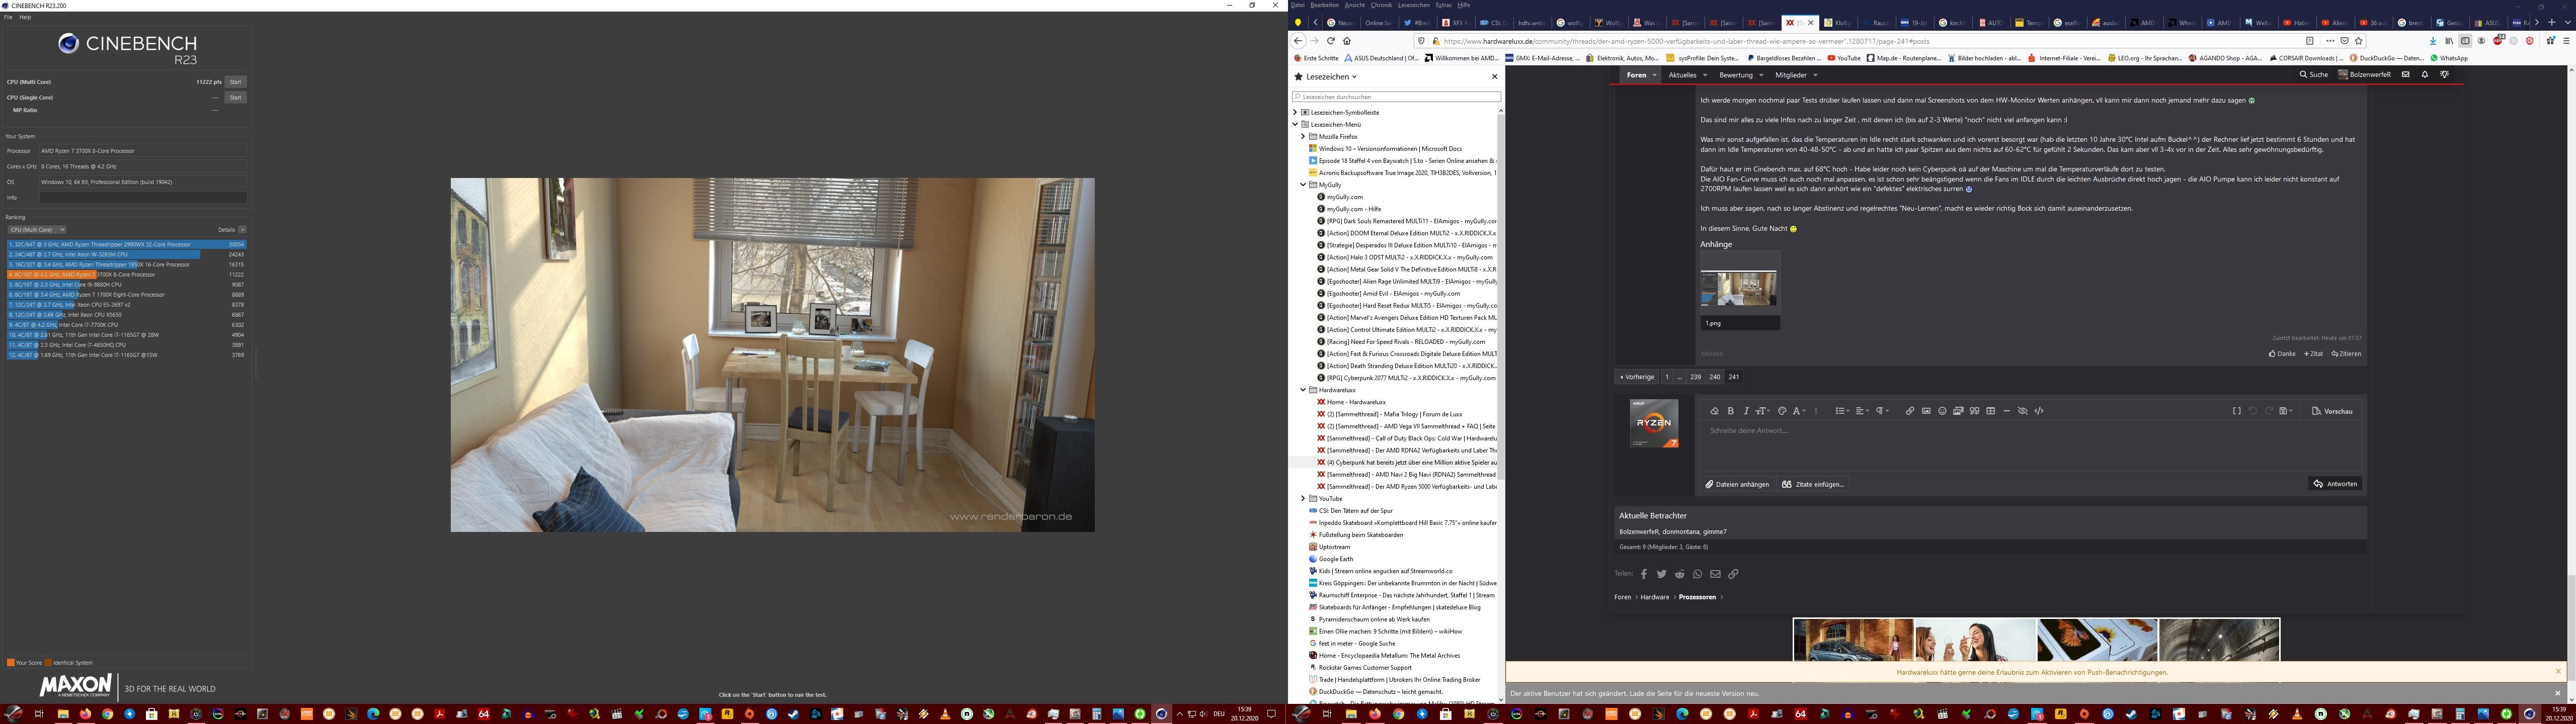Click the undo icon in reply editor
This screenshot has height=724, width=2576.
(2253, 411)
